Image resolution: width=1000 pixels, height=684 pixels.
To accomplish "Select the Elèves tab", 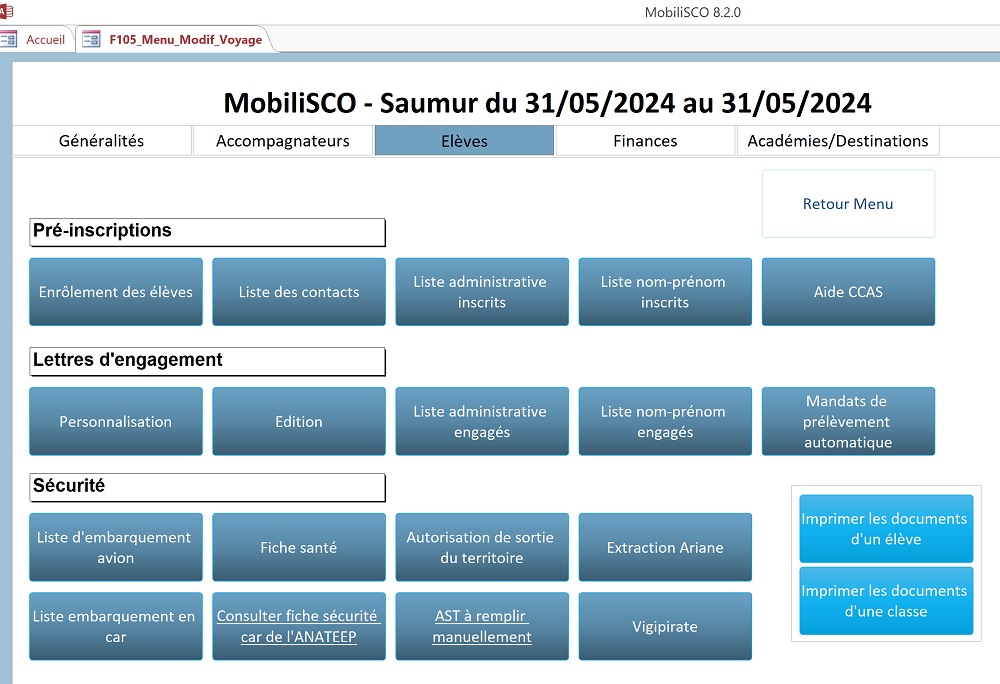I will pos(464,141).
